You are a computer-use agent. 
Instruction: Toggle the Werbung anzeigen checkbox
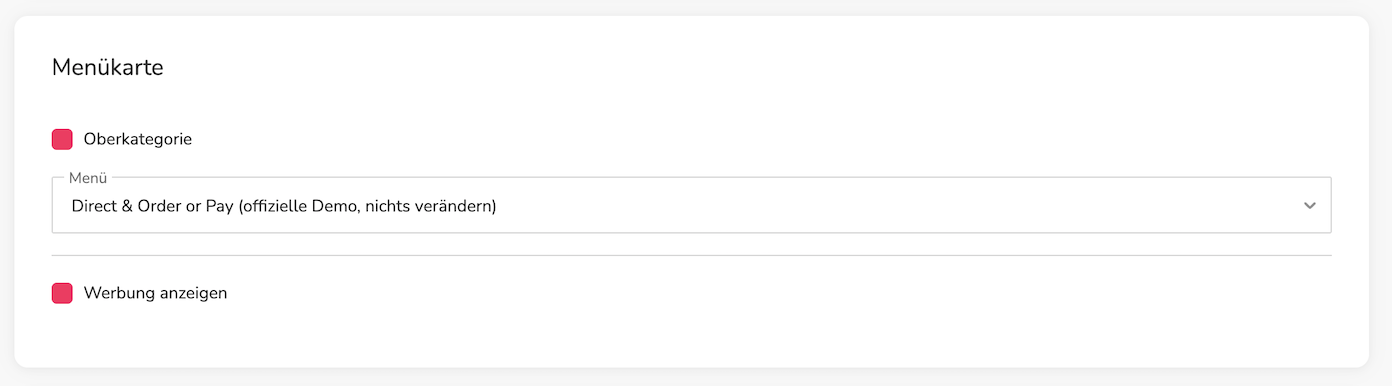click(x=62, y=293)
